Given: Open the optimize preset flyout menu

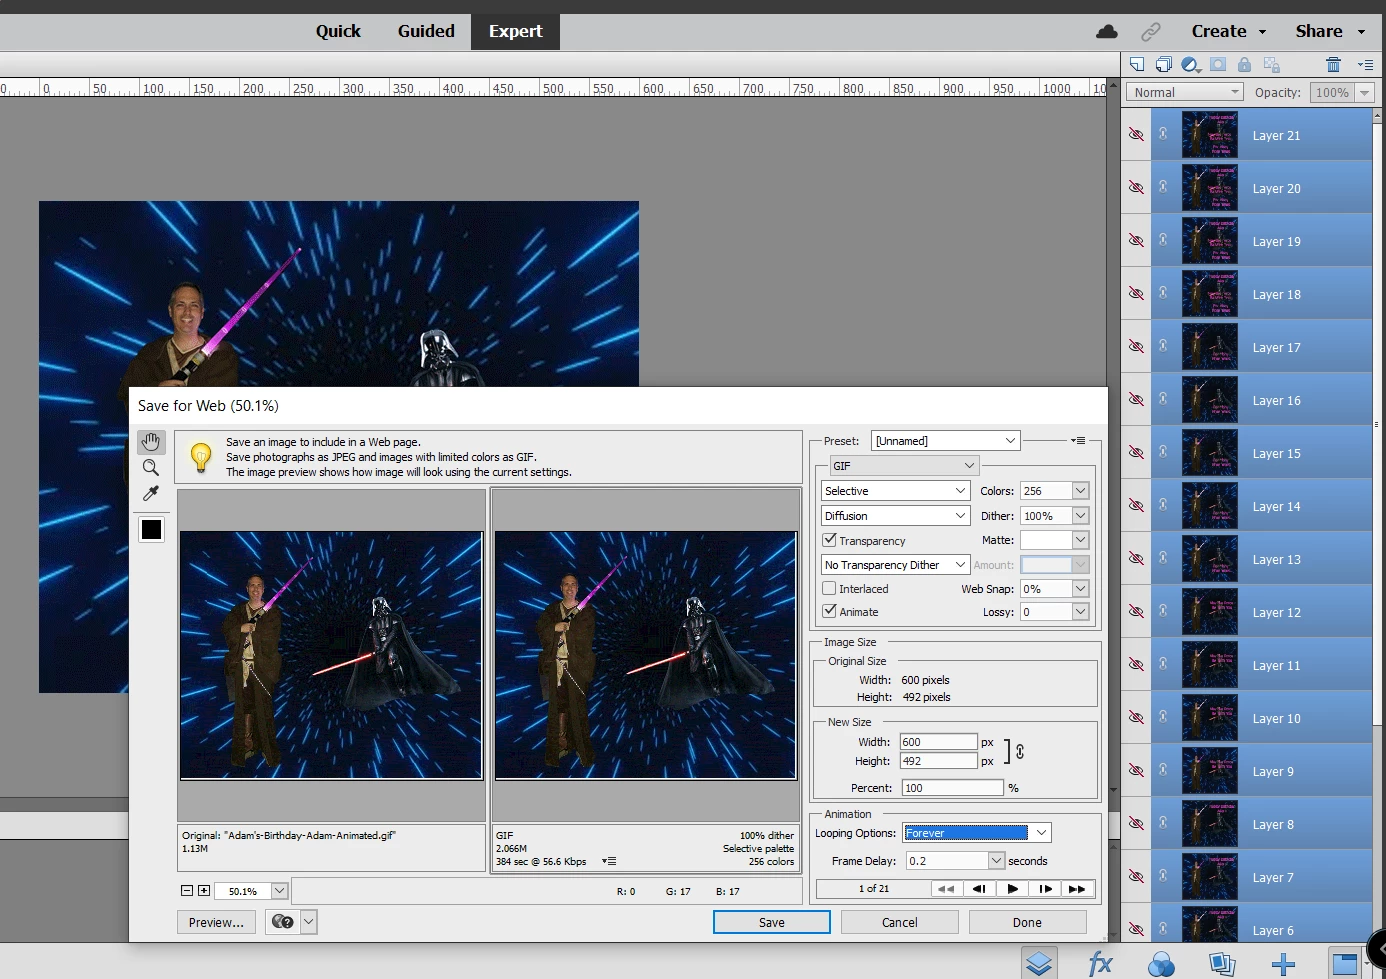Looking at the screenshot, I should tap(1078, 440).
